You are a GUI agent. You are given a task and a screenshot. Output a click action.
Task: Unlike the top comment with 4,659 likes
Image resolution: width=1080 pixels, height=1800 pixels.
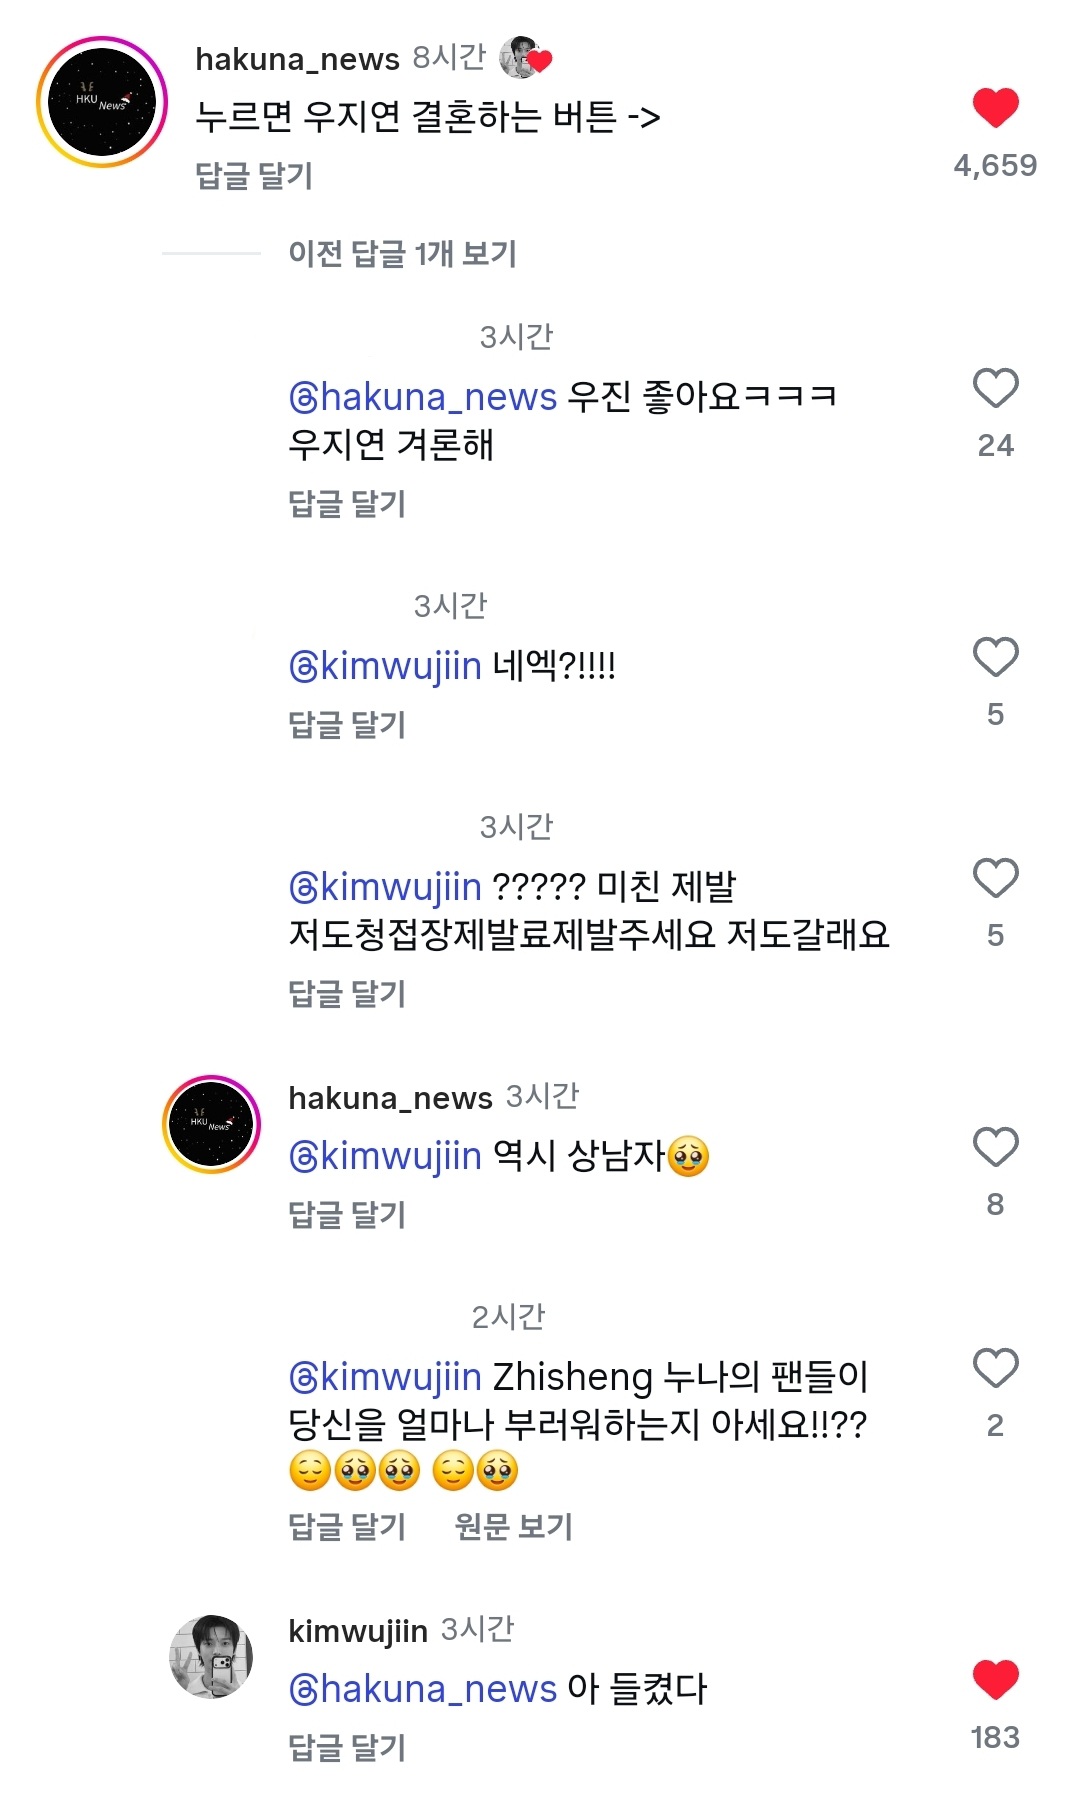pyautogui.click(x=995, y=108)
